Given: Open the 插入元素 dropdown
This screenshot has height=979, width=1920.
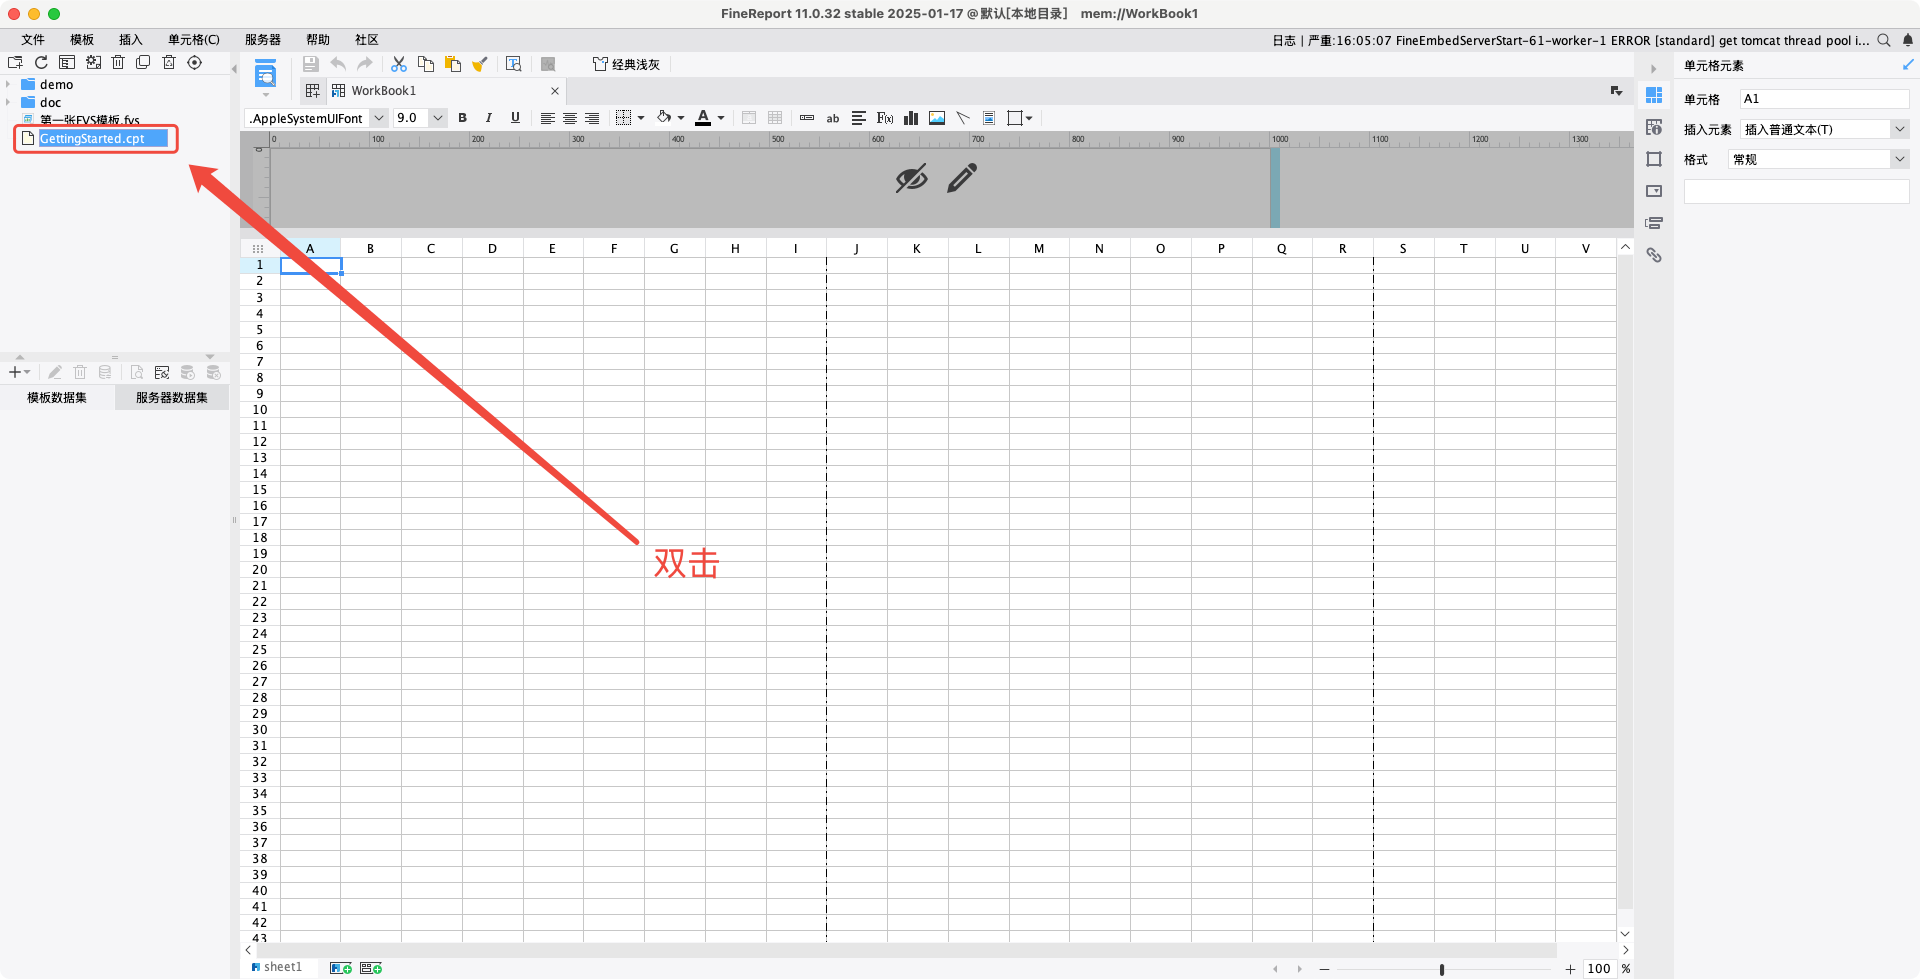Looking at the screenshot, I should [1899, 129].
